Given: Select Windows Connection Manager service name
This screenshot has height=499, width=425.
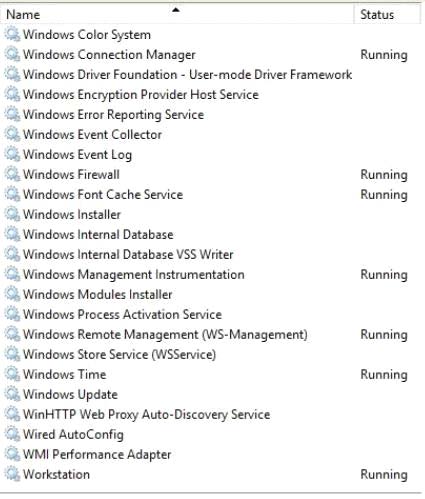Looking at the screenshot, I should [109, 55].
